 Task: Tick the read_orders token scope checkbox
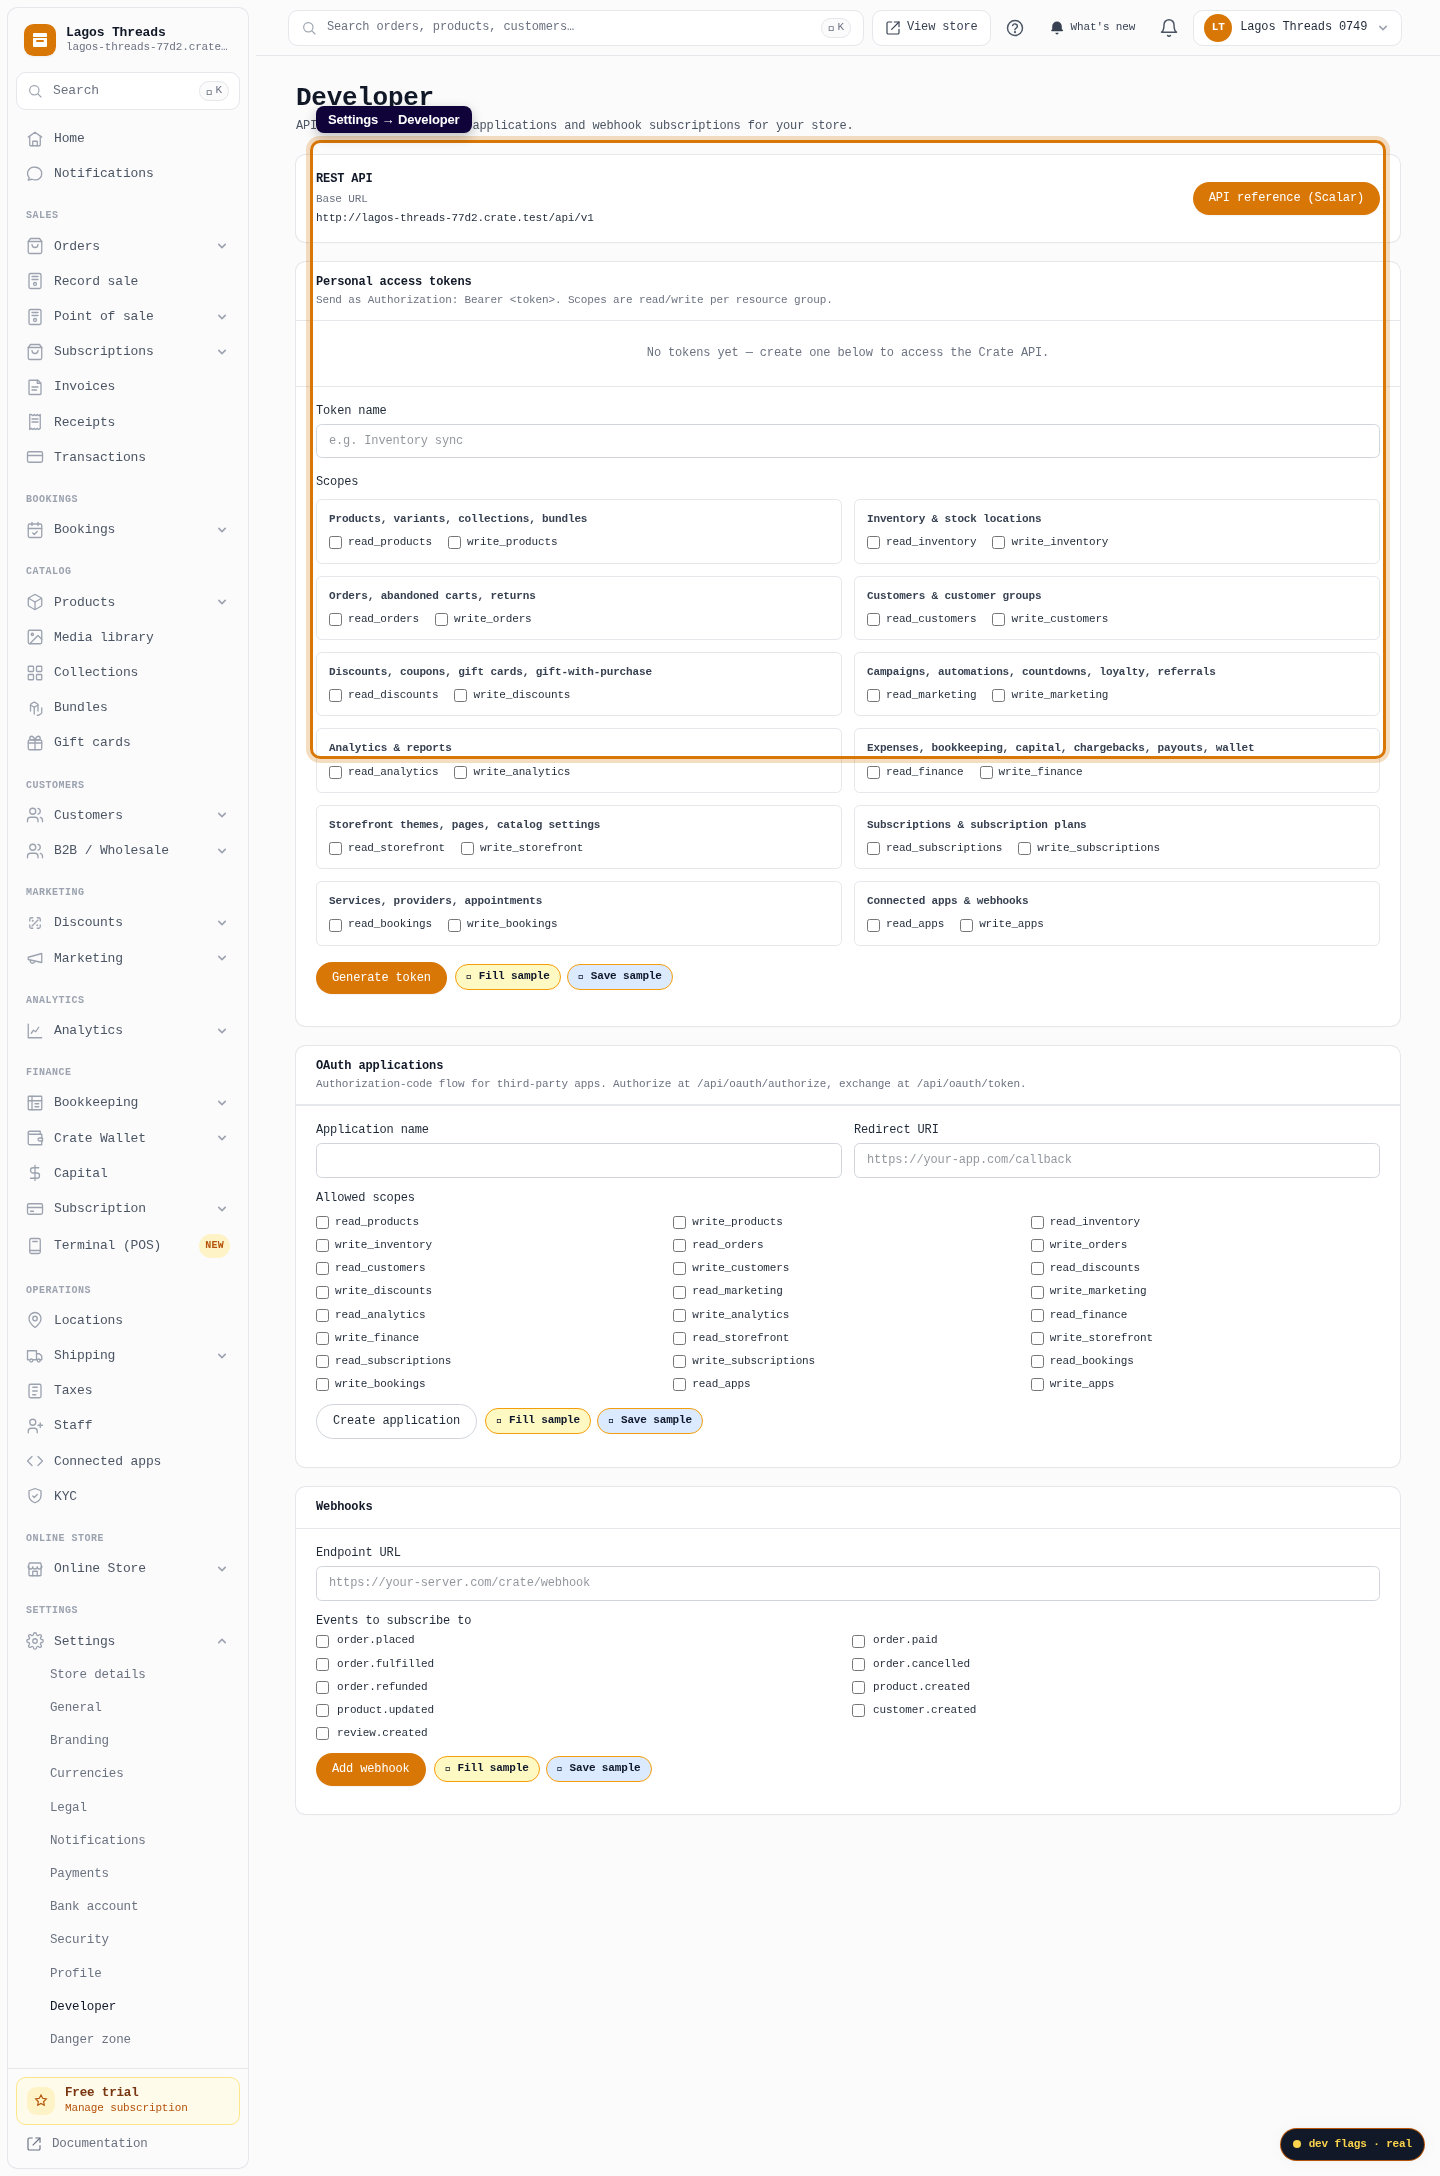[x=336, y=620]
